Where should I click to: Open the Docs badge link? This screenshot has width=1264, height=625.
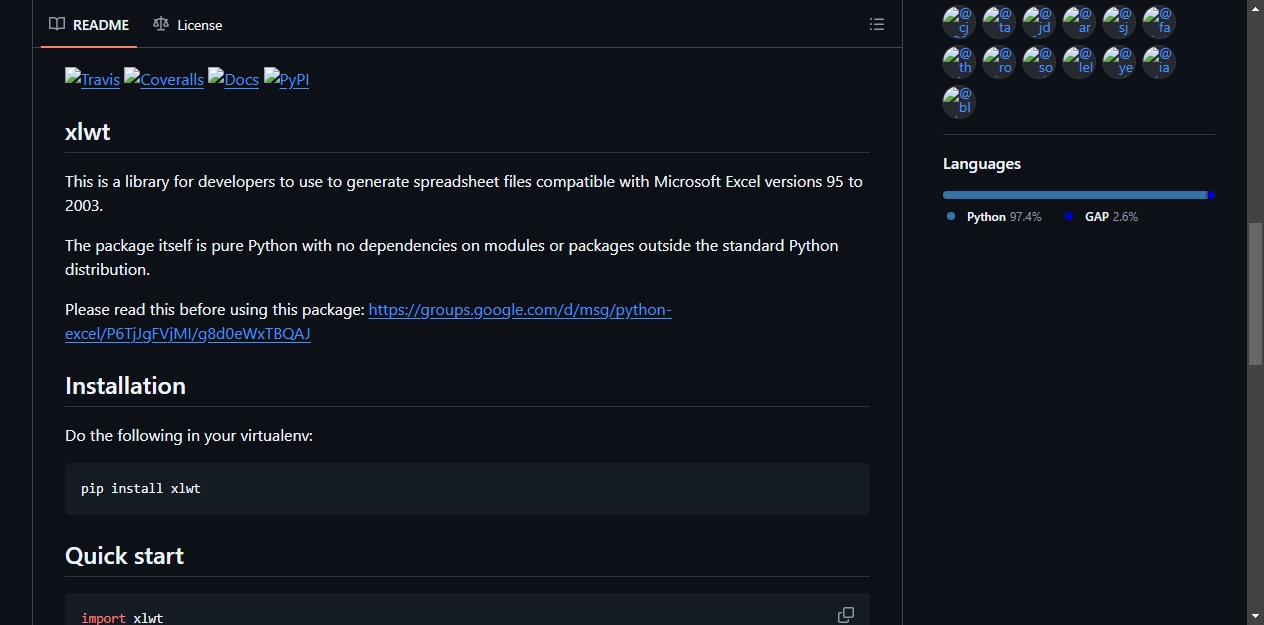coord(234,80)
